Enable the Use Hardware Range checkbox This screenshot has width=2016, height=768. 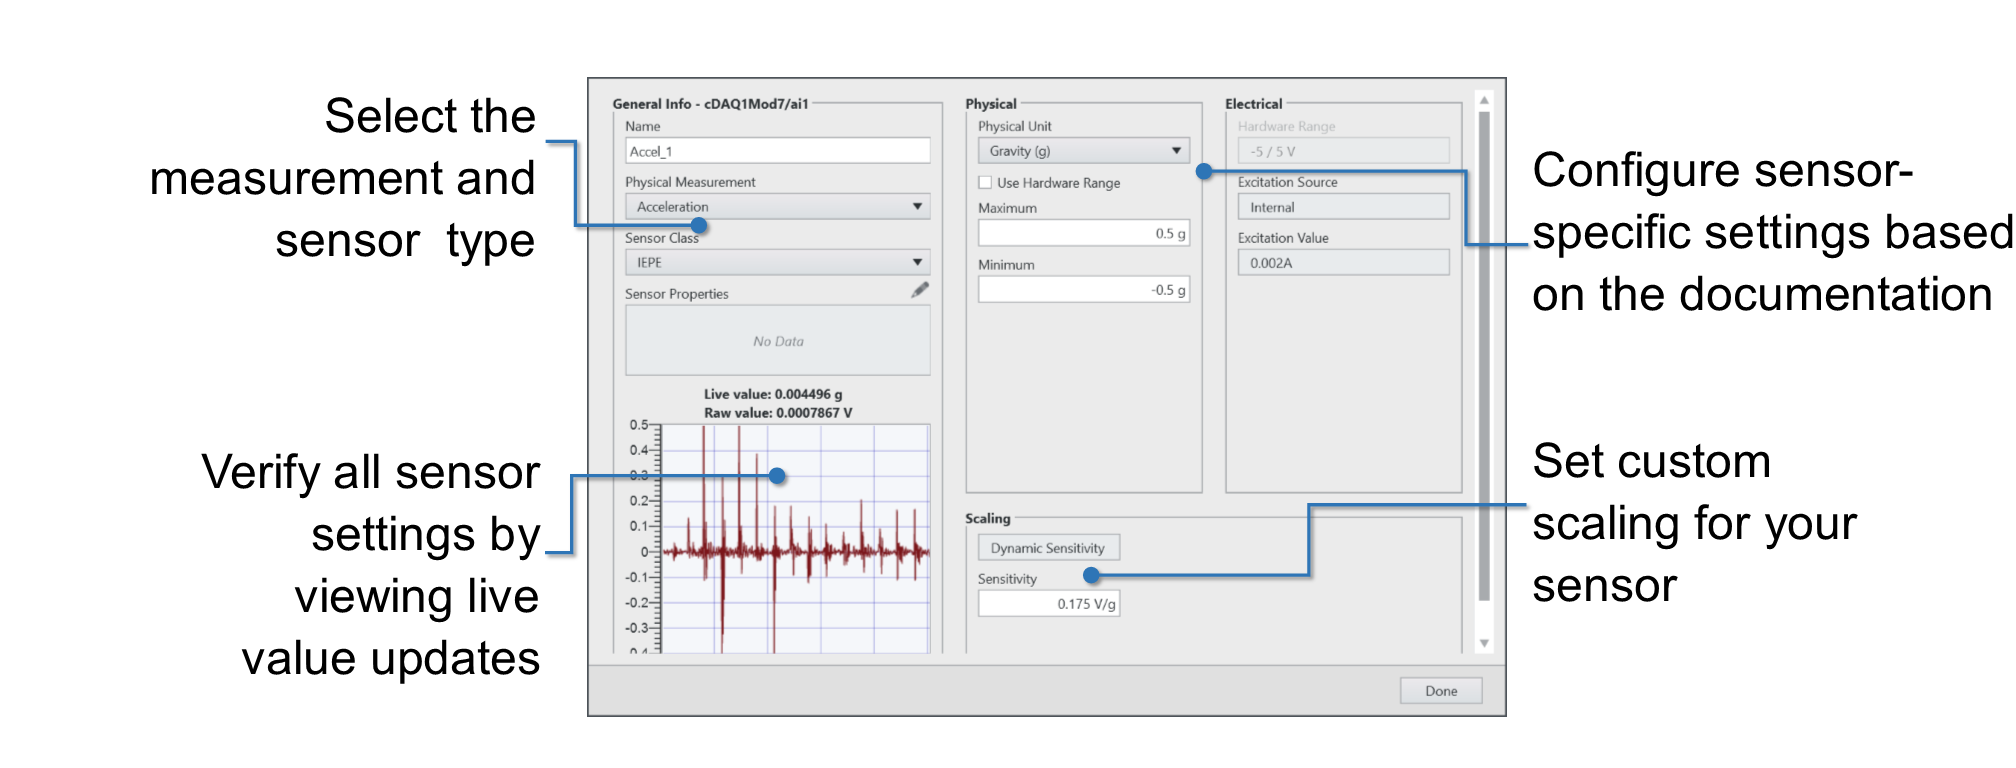pyautogui.click(x=985, y=183)
